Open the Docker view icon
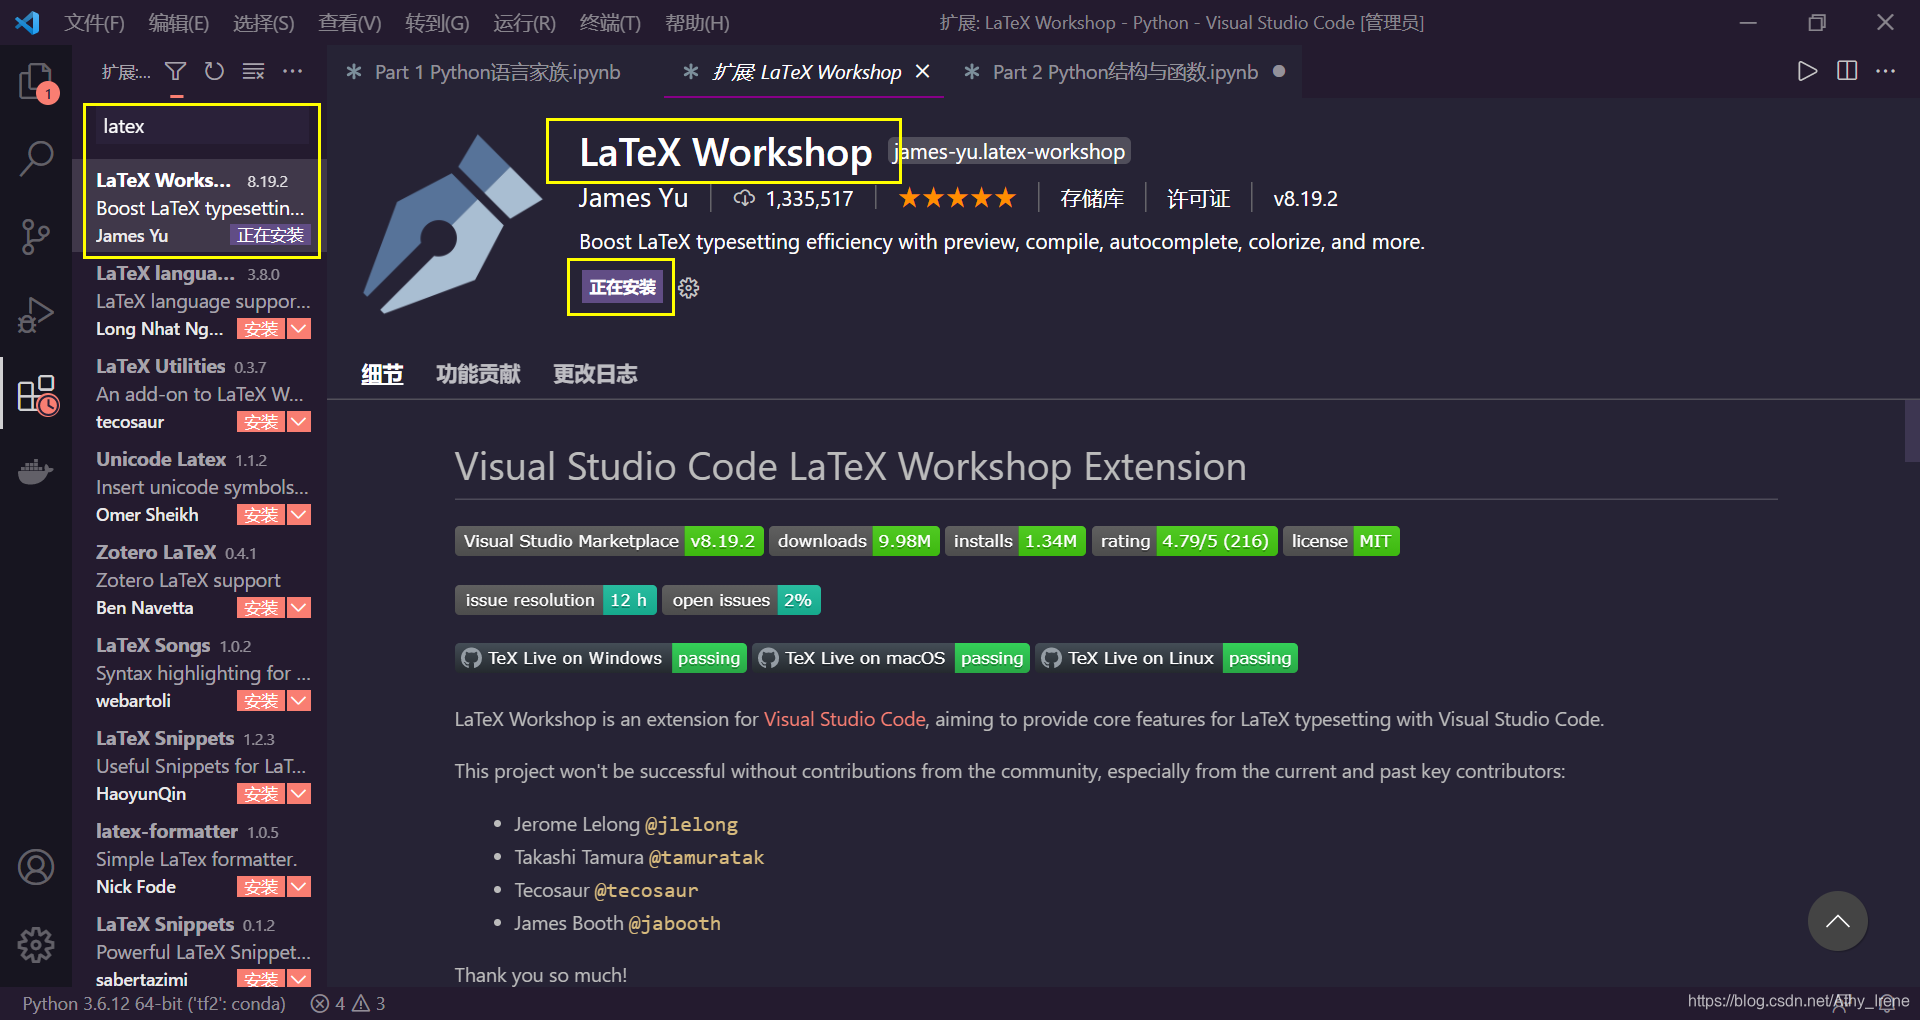 [36, 471]
